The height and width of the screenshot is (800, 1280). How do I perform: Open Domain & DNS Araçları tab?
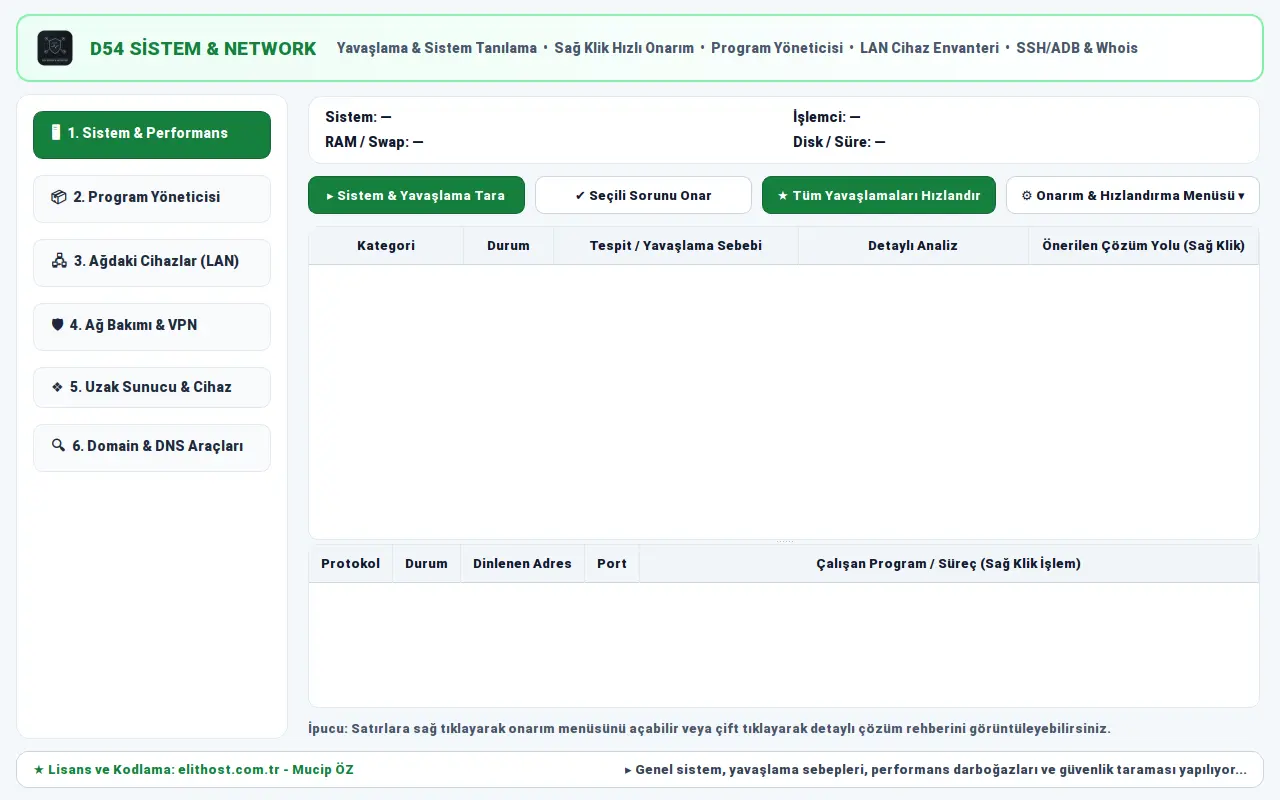coord(152,447)
